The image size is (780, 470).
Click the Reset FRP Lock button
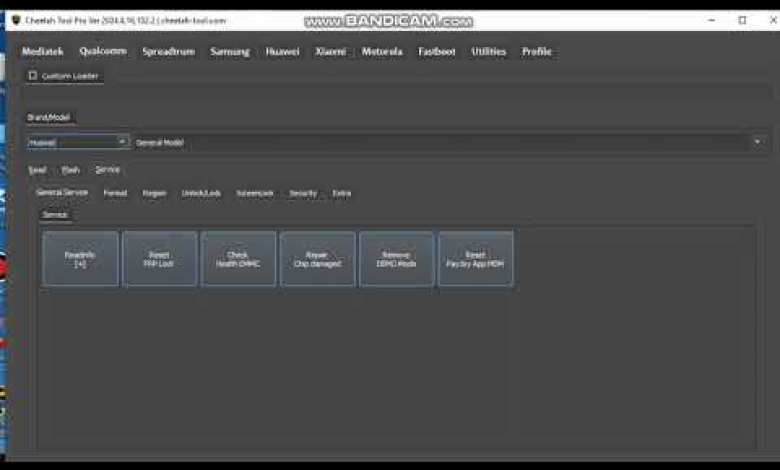pyautogui.click(x=159, y=260)
